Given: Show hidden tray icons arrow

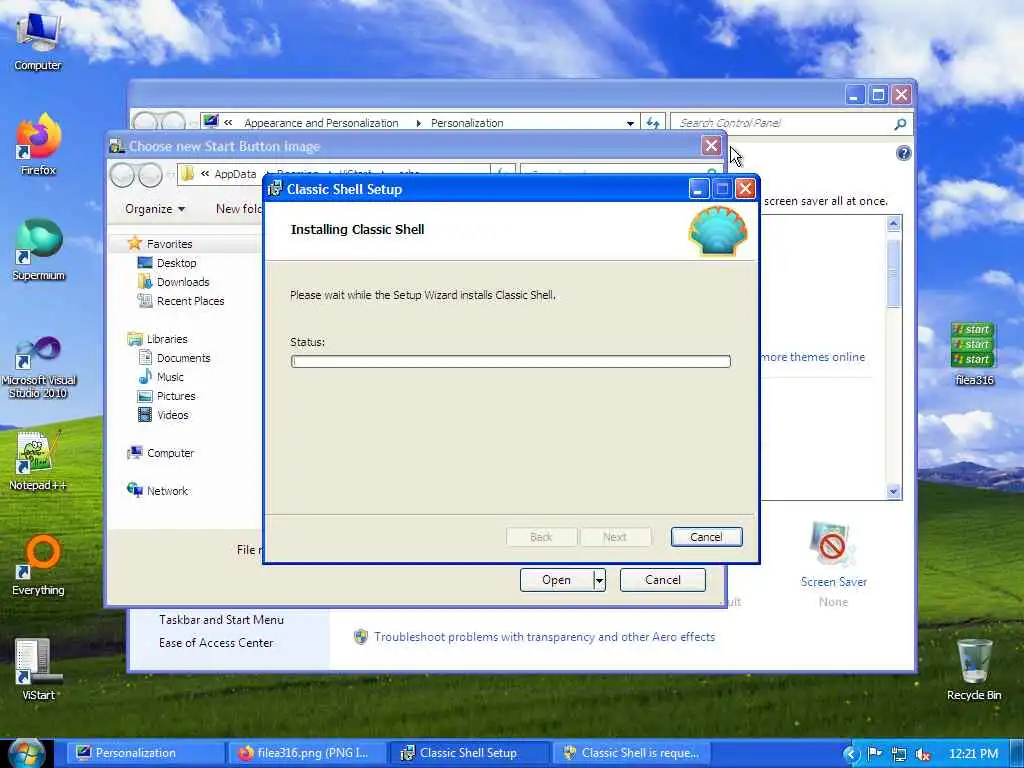Looking at the screenshot, I should pos(850,754).
